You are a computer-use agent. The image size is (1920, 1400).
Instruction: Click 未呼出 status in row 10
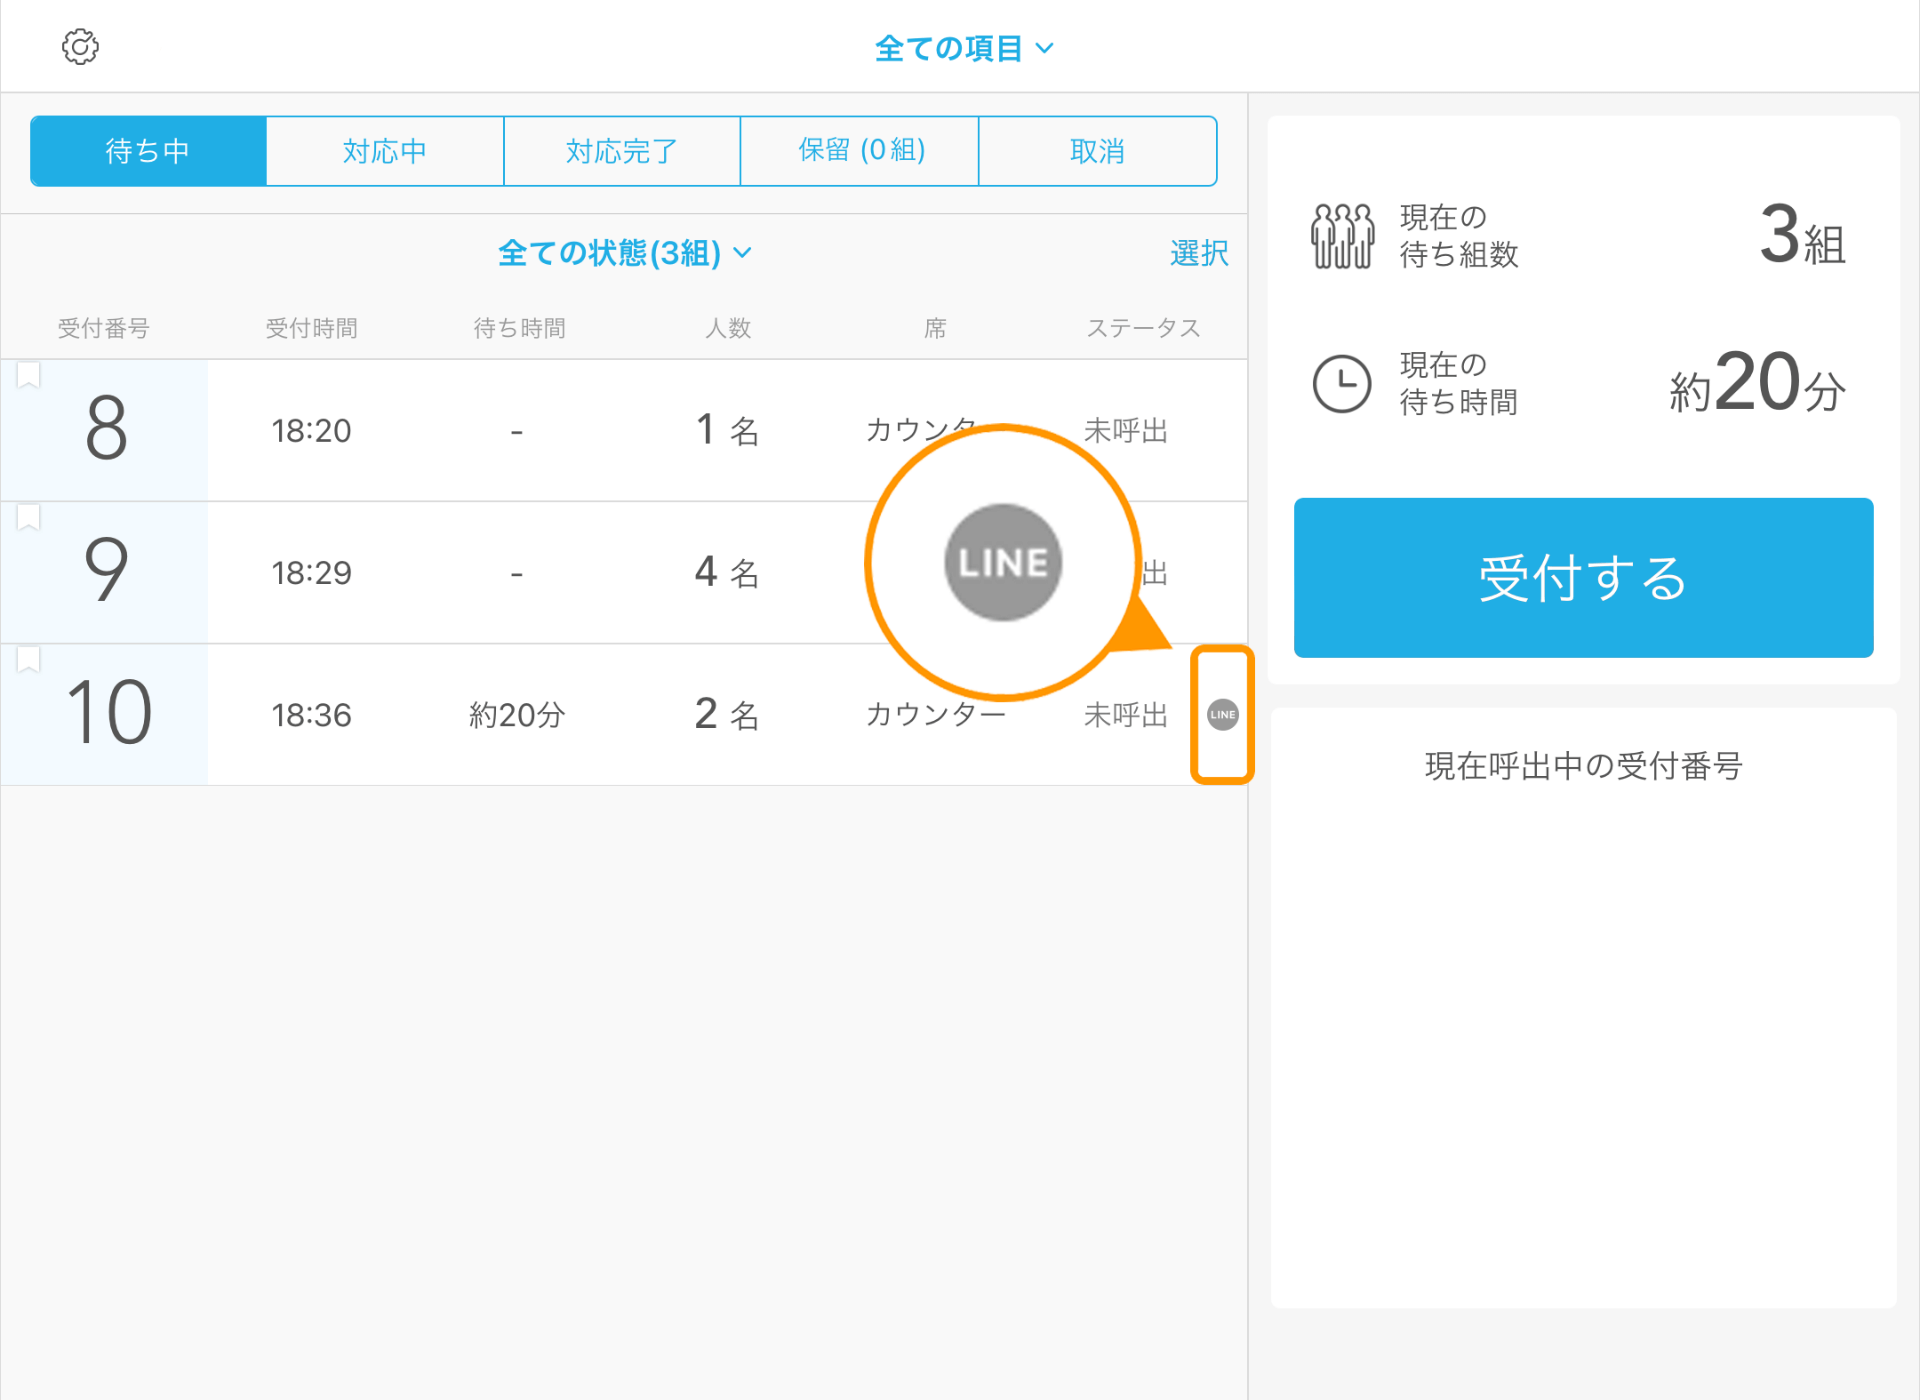click(x=1126, y=715)
